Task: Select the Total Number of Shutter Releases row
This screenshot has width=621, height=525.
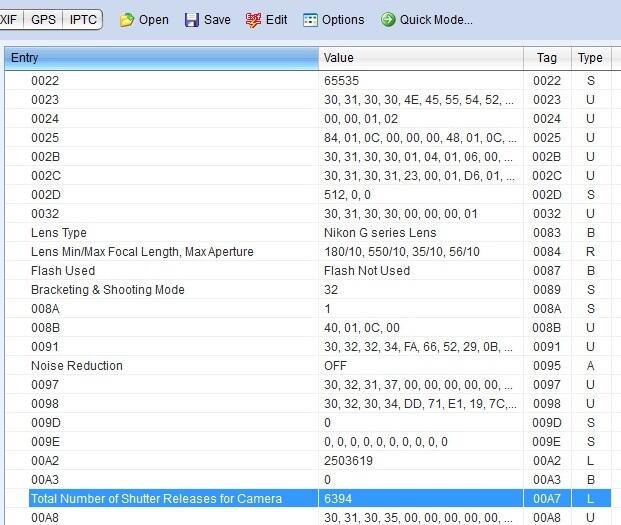Action: coord(156,498)
